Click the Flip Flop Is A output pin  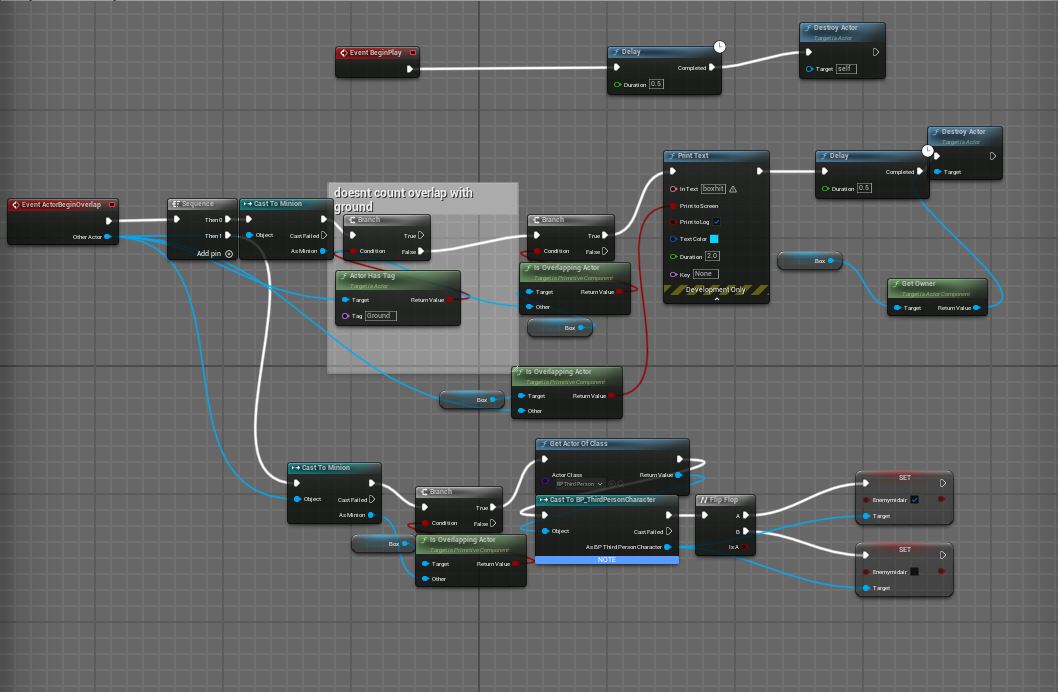pos(745,548)
